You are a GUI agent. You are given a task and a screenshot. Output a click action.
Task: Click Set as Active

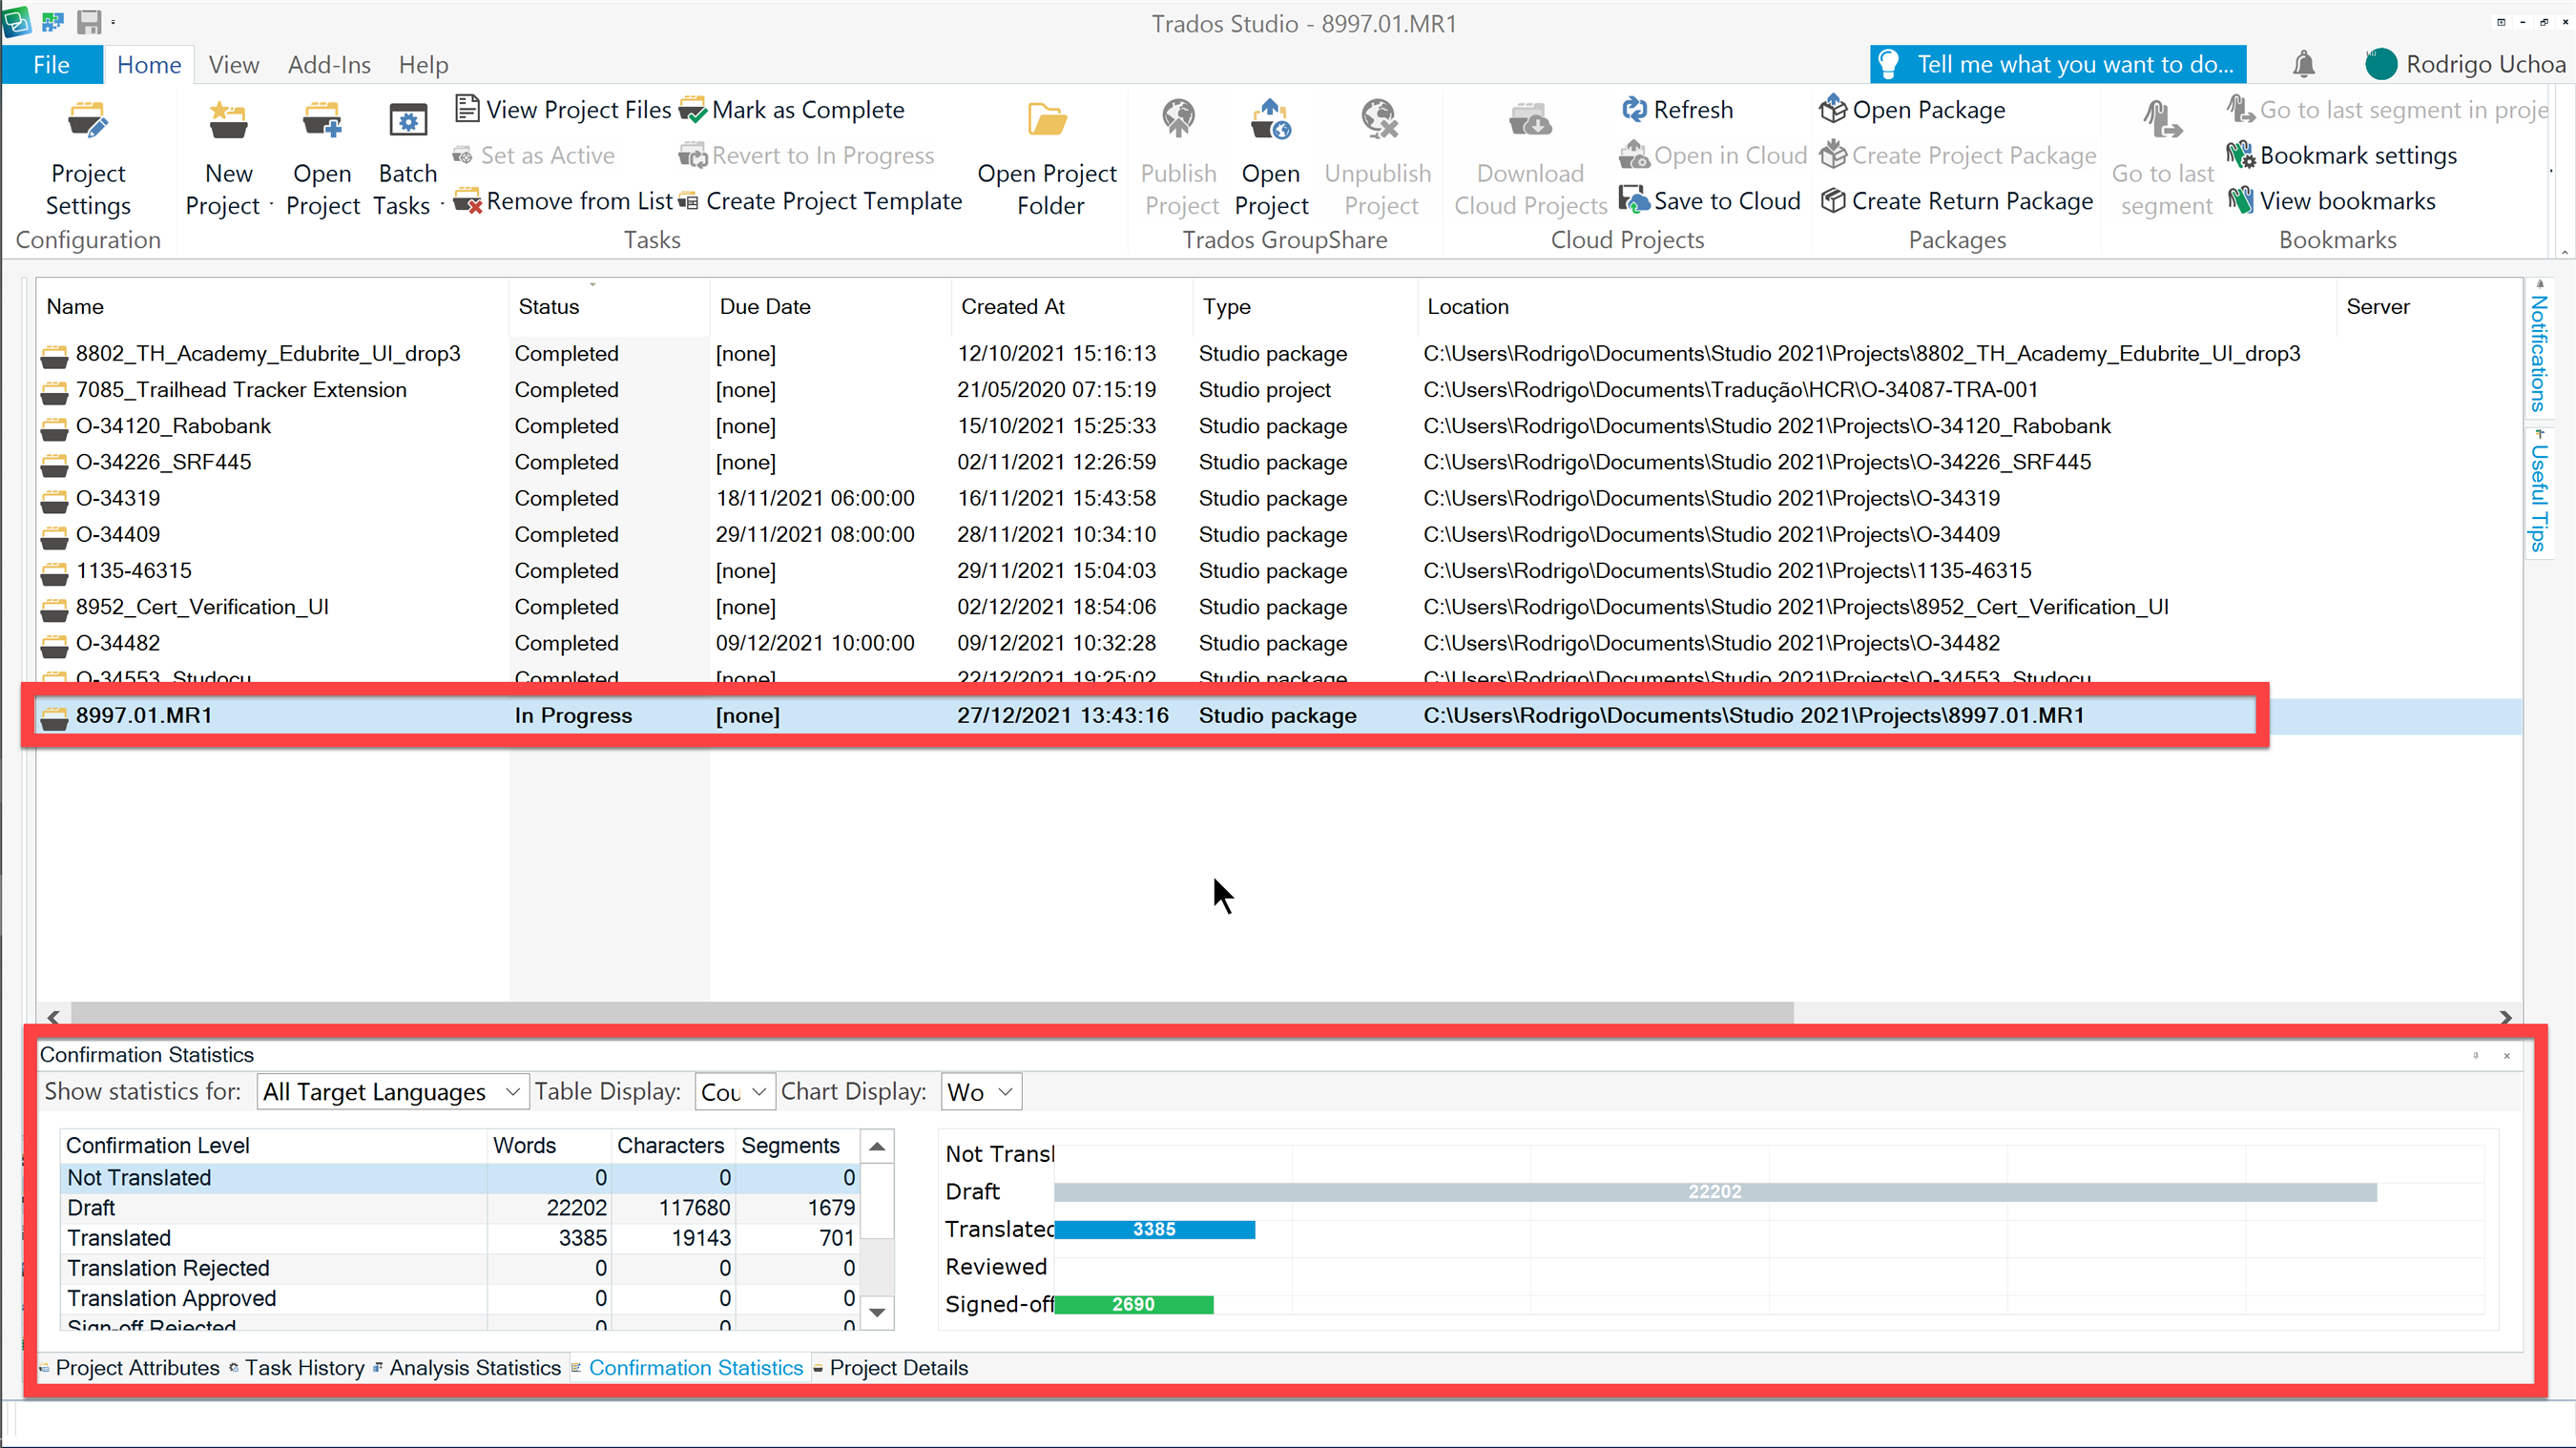tap(534, 155)
